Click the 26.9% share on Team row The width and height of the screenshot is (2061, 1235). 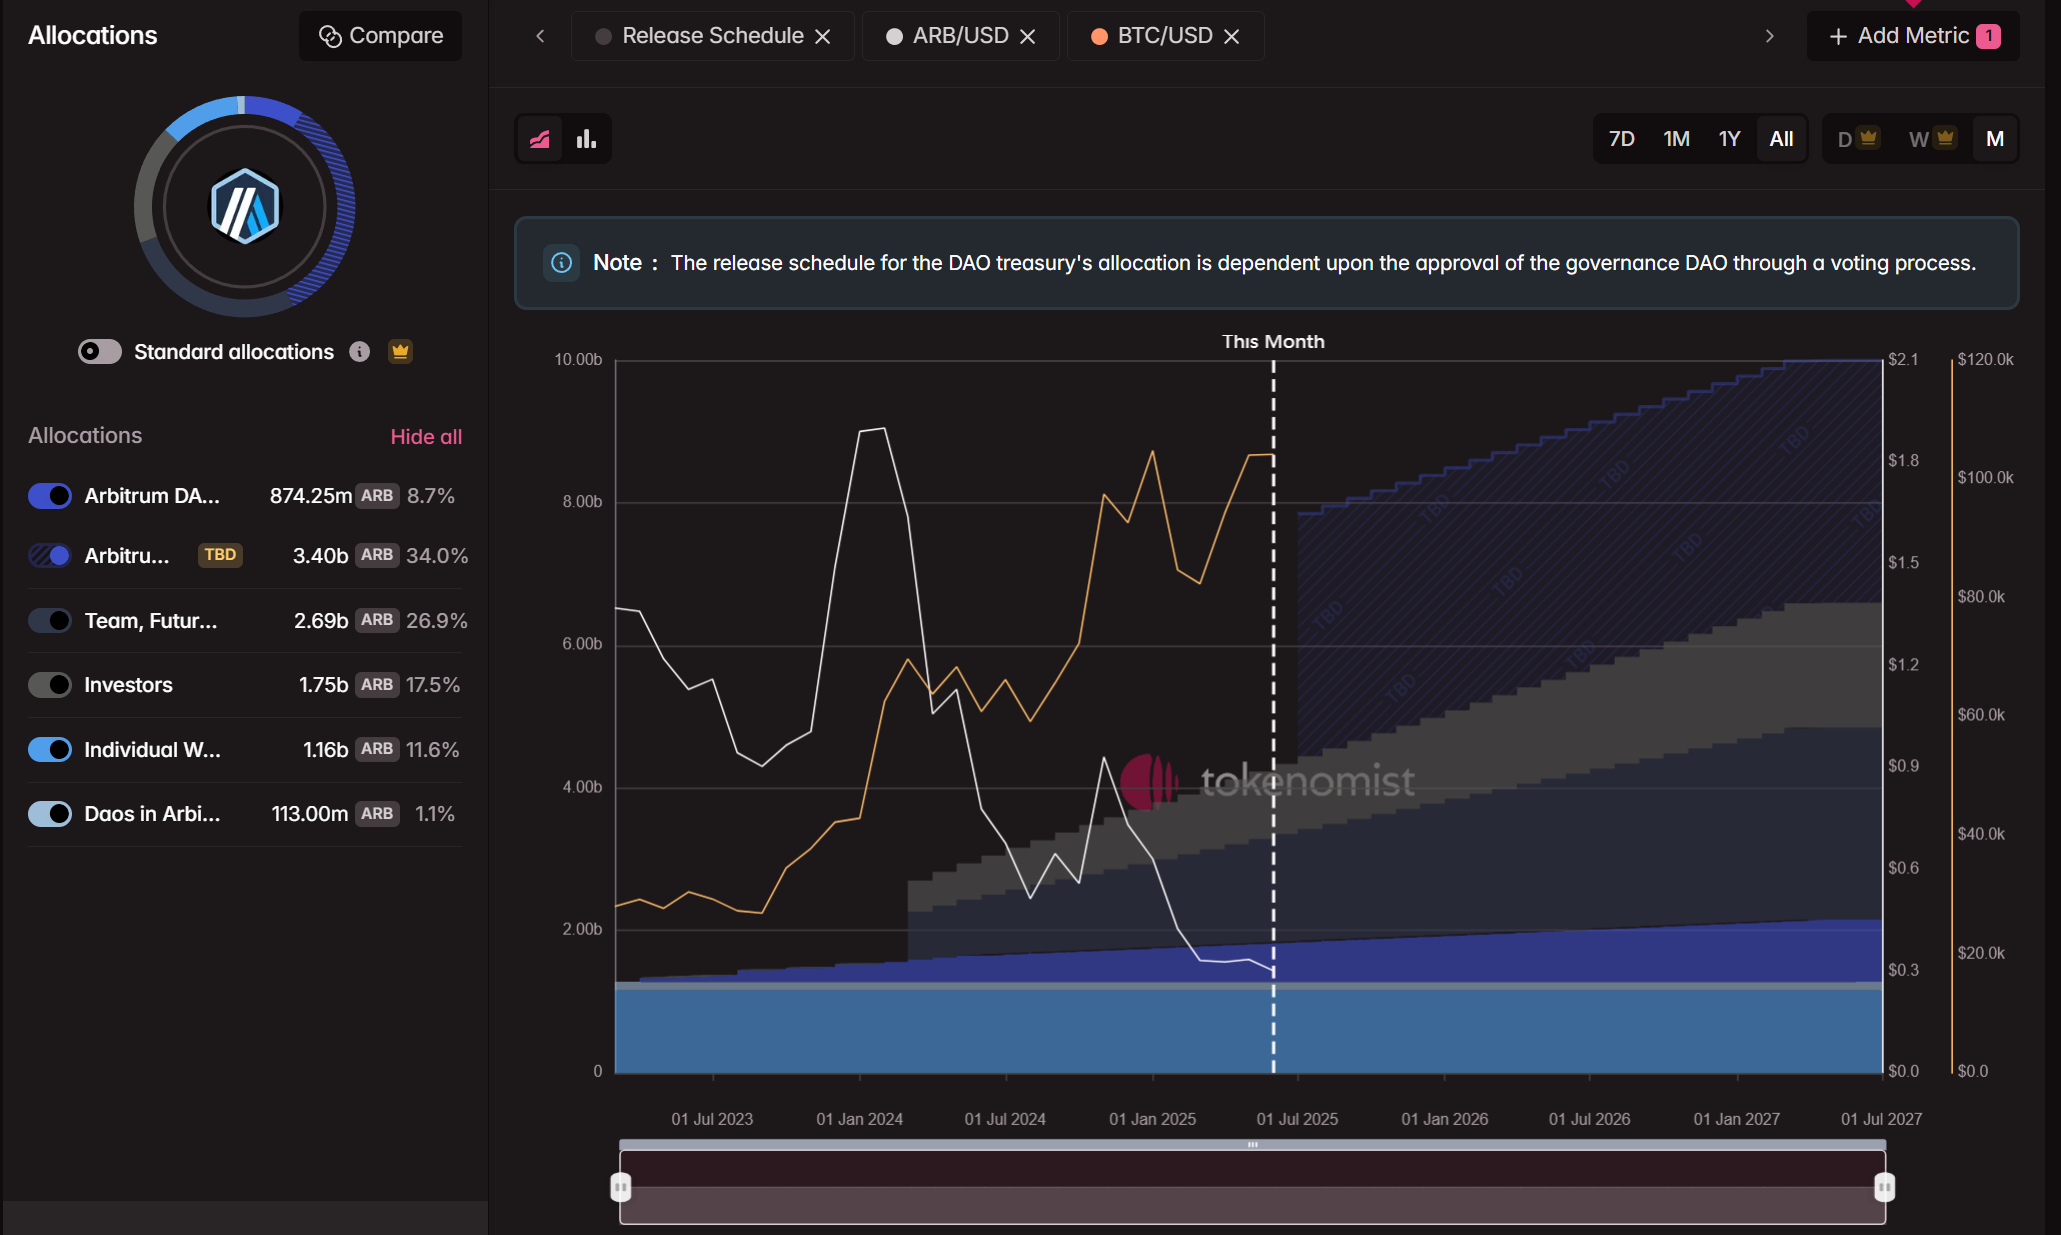pos(437,621)
